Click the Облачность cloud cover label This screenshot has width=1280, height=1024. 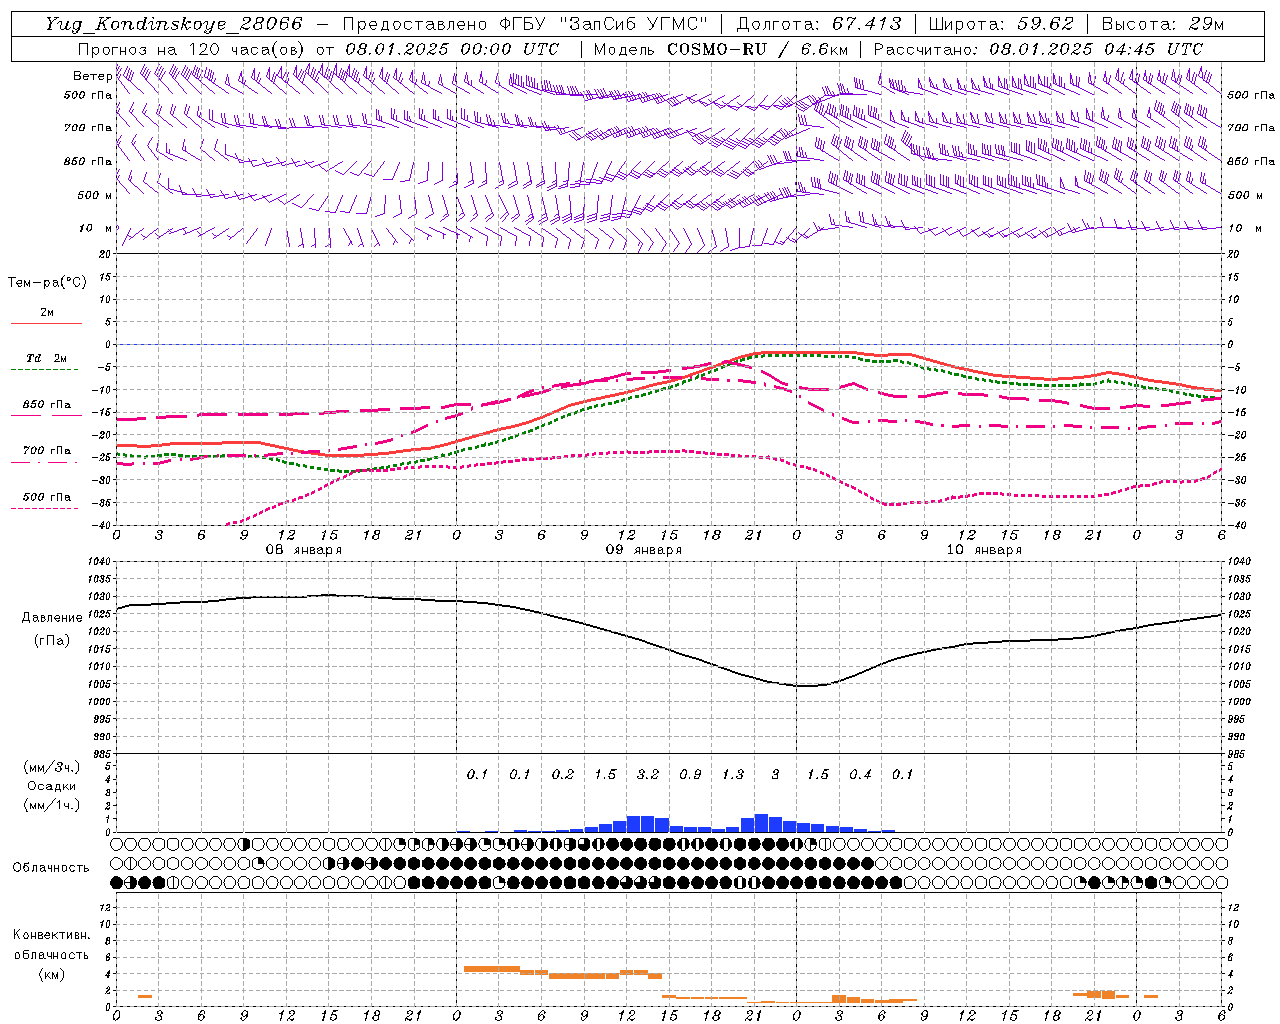(51, 867)
